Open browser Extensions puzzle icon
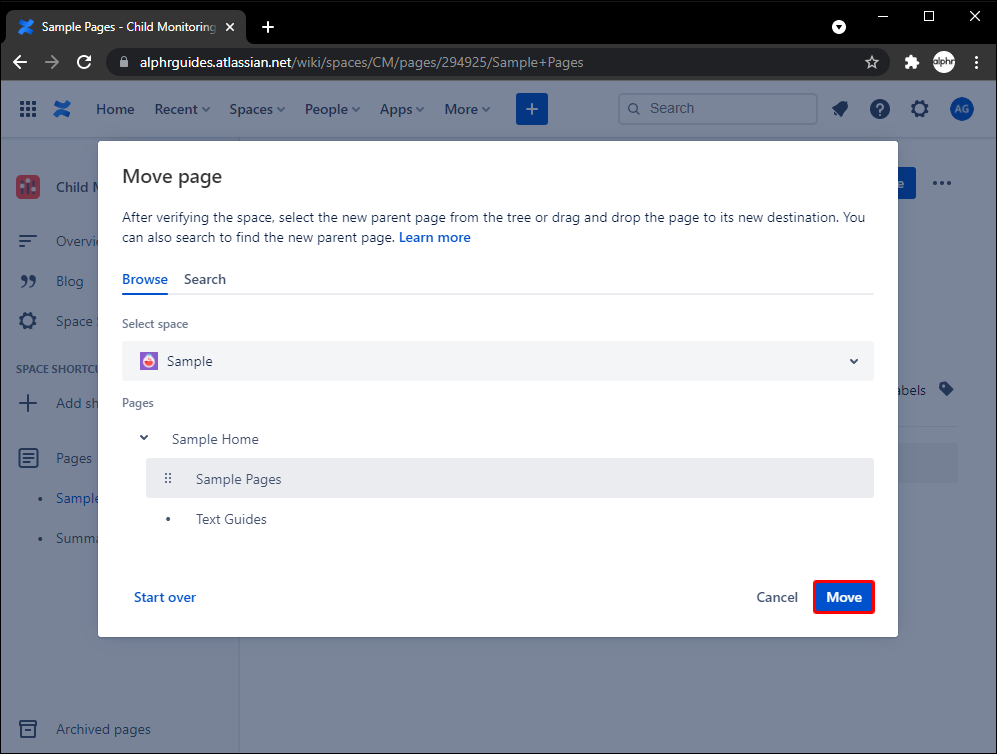 911,62
